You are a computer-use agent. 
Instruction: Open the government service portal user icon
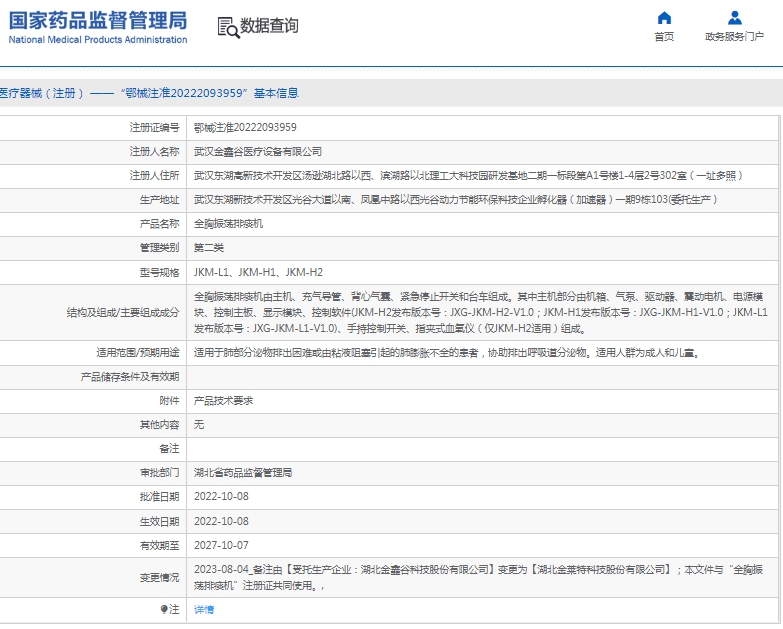735,18
